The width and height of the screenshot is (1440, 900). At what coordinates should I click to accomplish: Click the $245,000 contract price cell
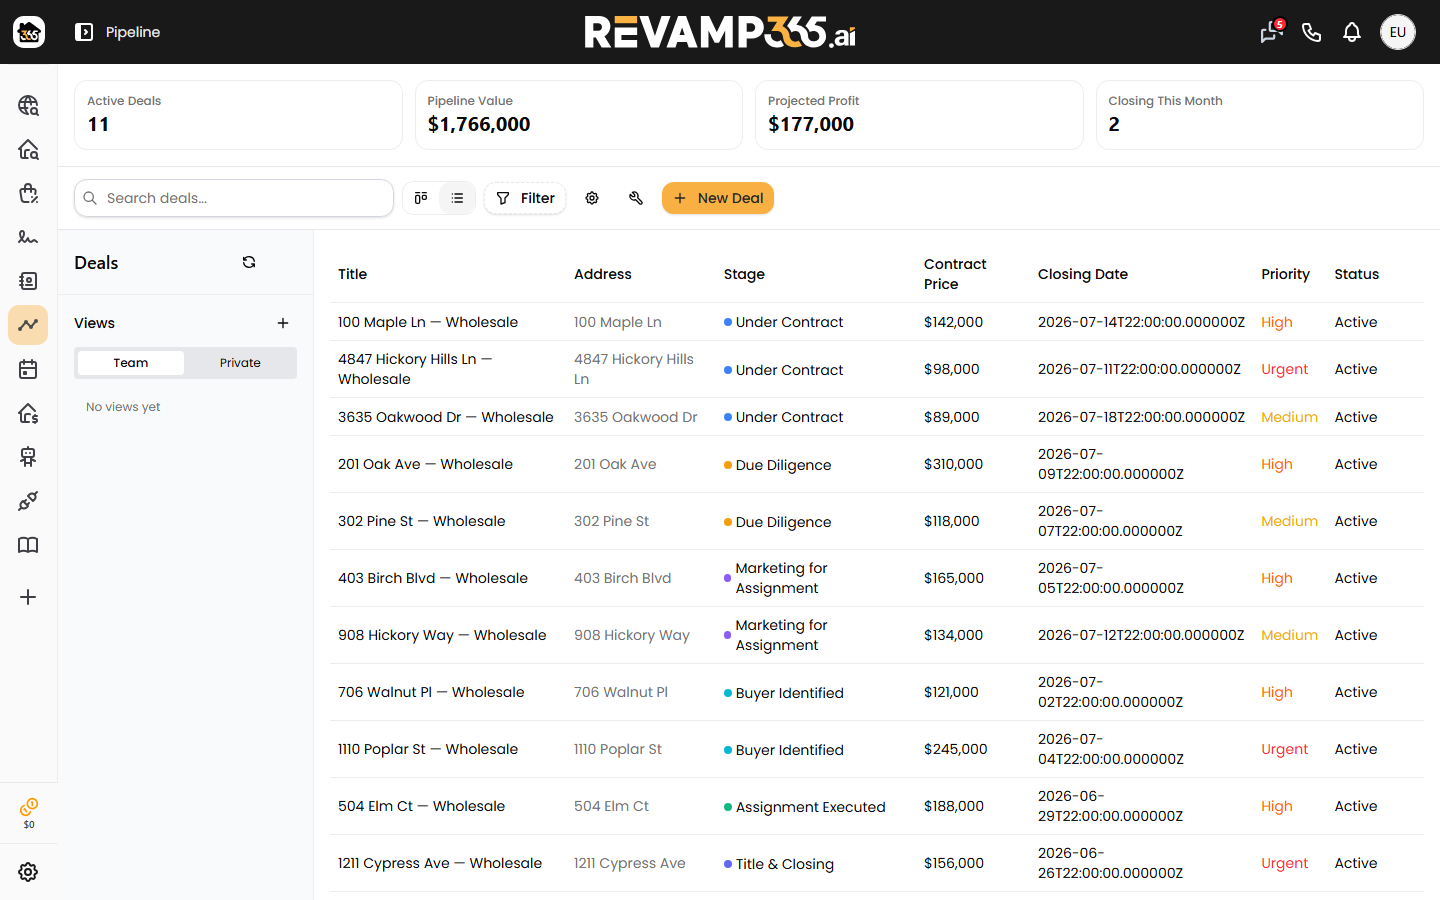(955, 749)
